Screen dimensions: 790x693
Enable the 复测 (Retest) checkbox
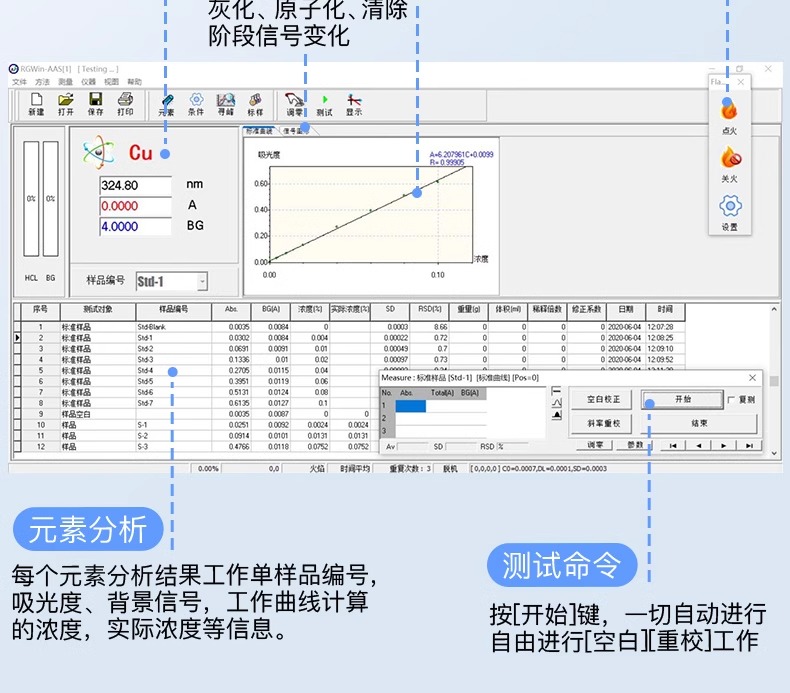point(731,399)
